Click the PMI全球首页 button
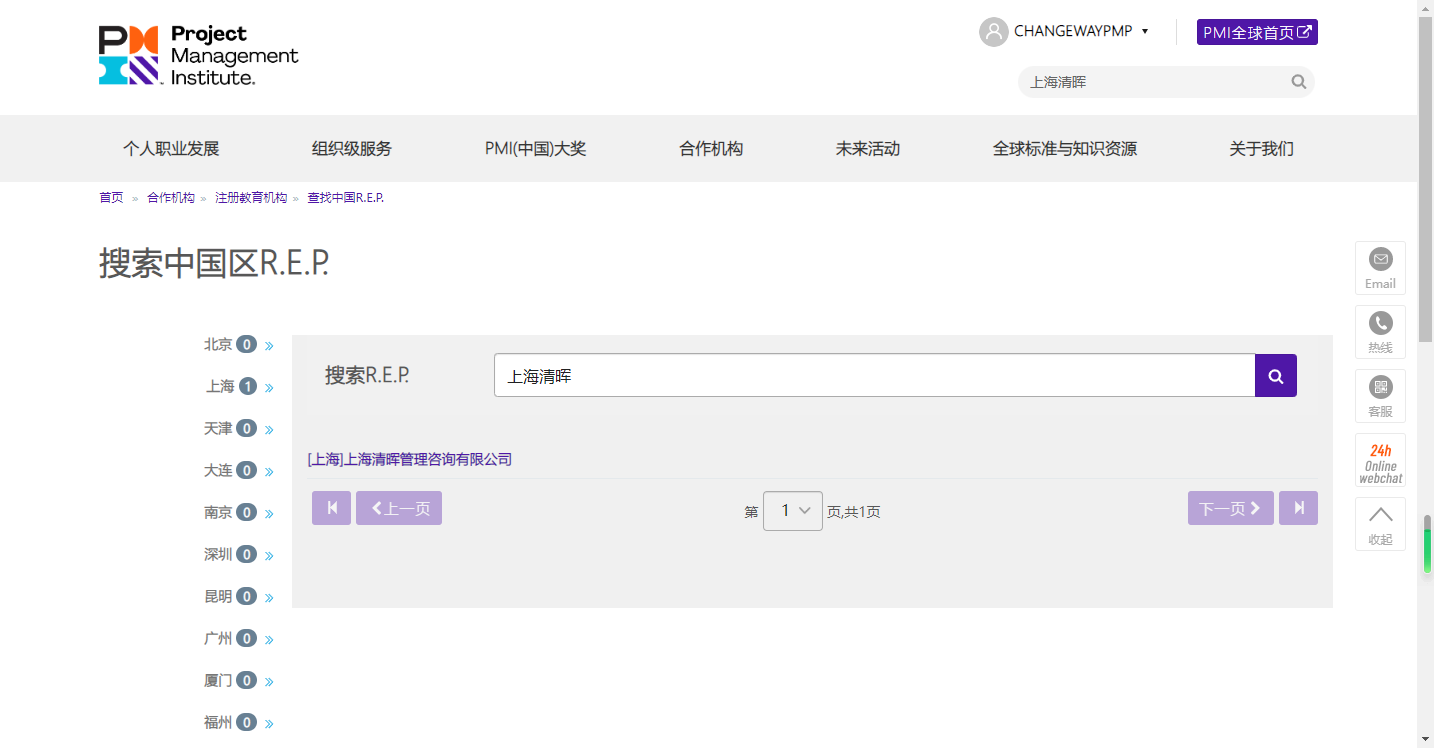This screenshot has width=1434, height=748. coord(1257,31)
